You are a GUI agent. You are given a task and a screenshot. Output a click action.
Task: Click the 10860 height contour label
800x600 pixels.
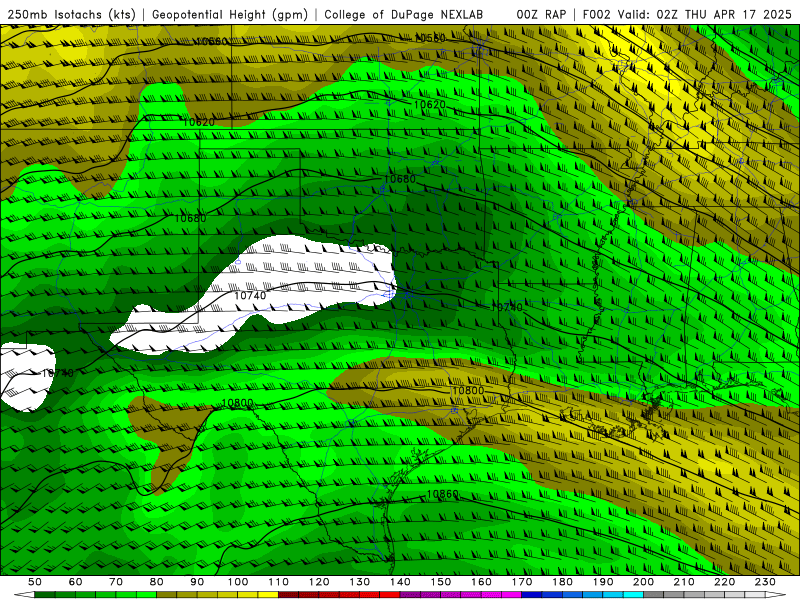(442, 494)
